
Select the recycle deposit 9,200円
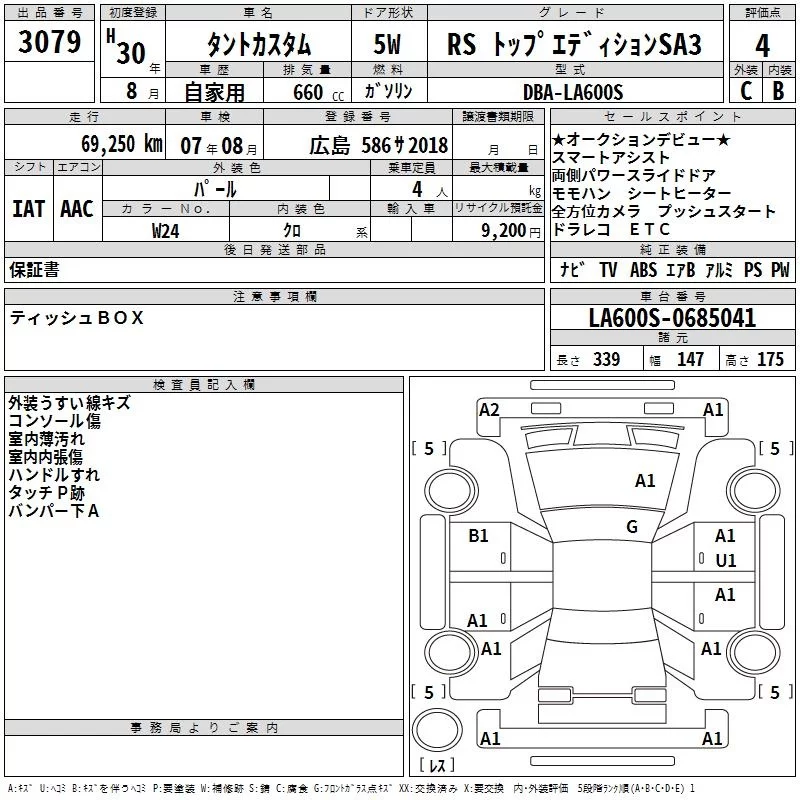511,231
